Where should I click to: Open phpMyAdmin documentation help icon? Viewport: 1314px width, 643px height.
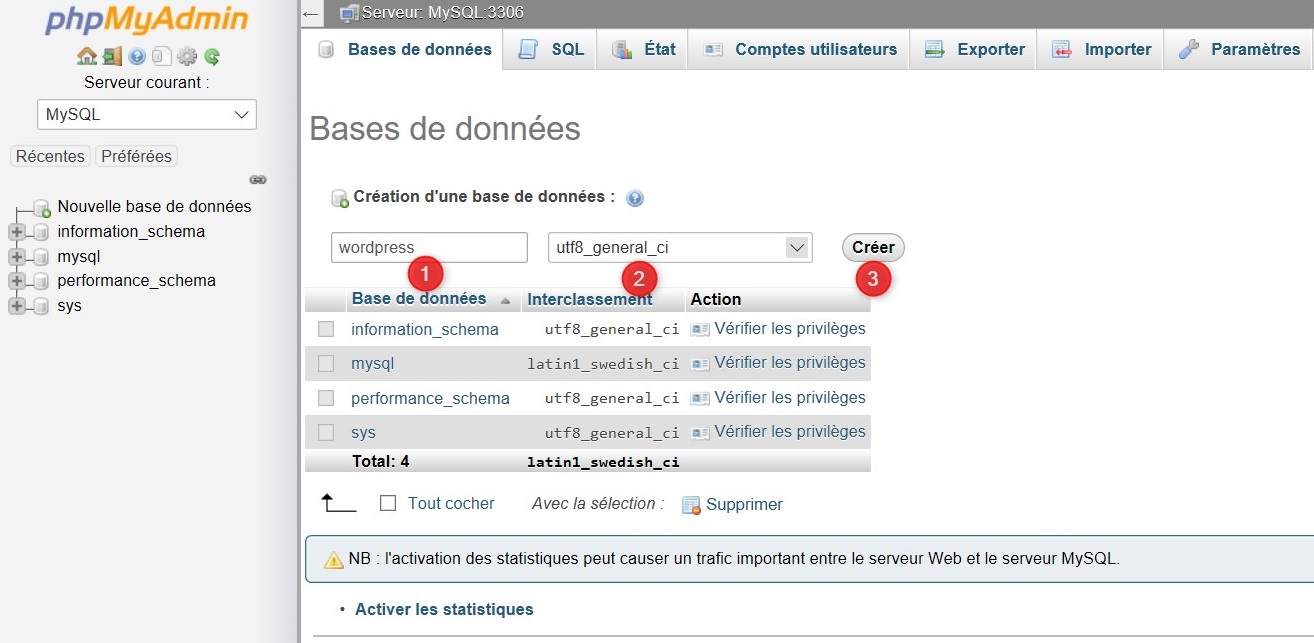137,56
